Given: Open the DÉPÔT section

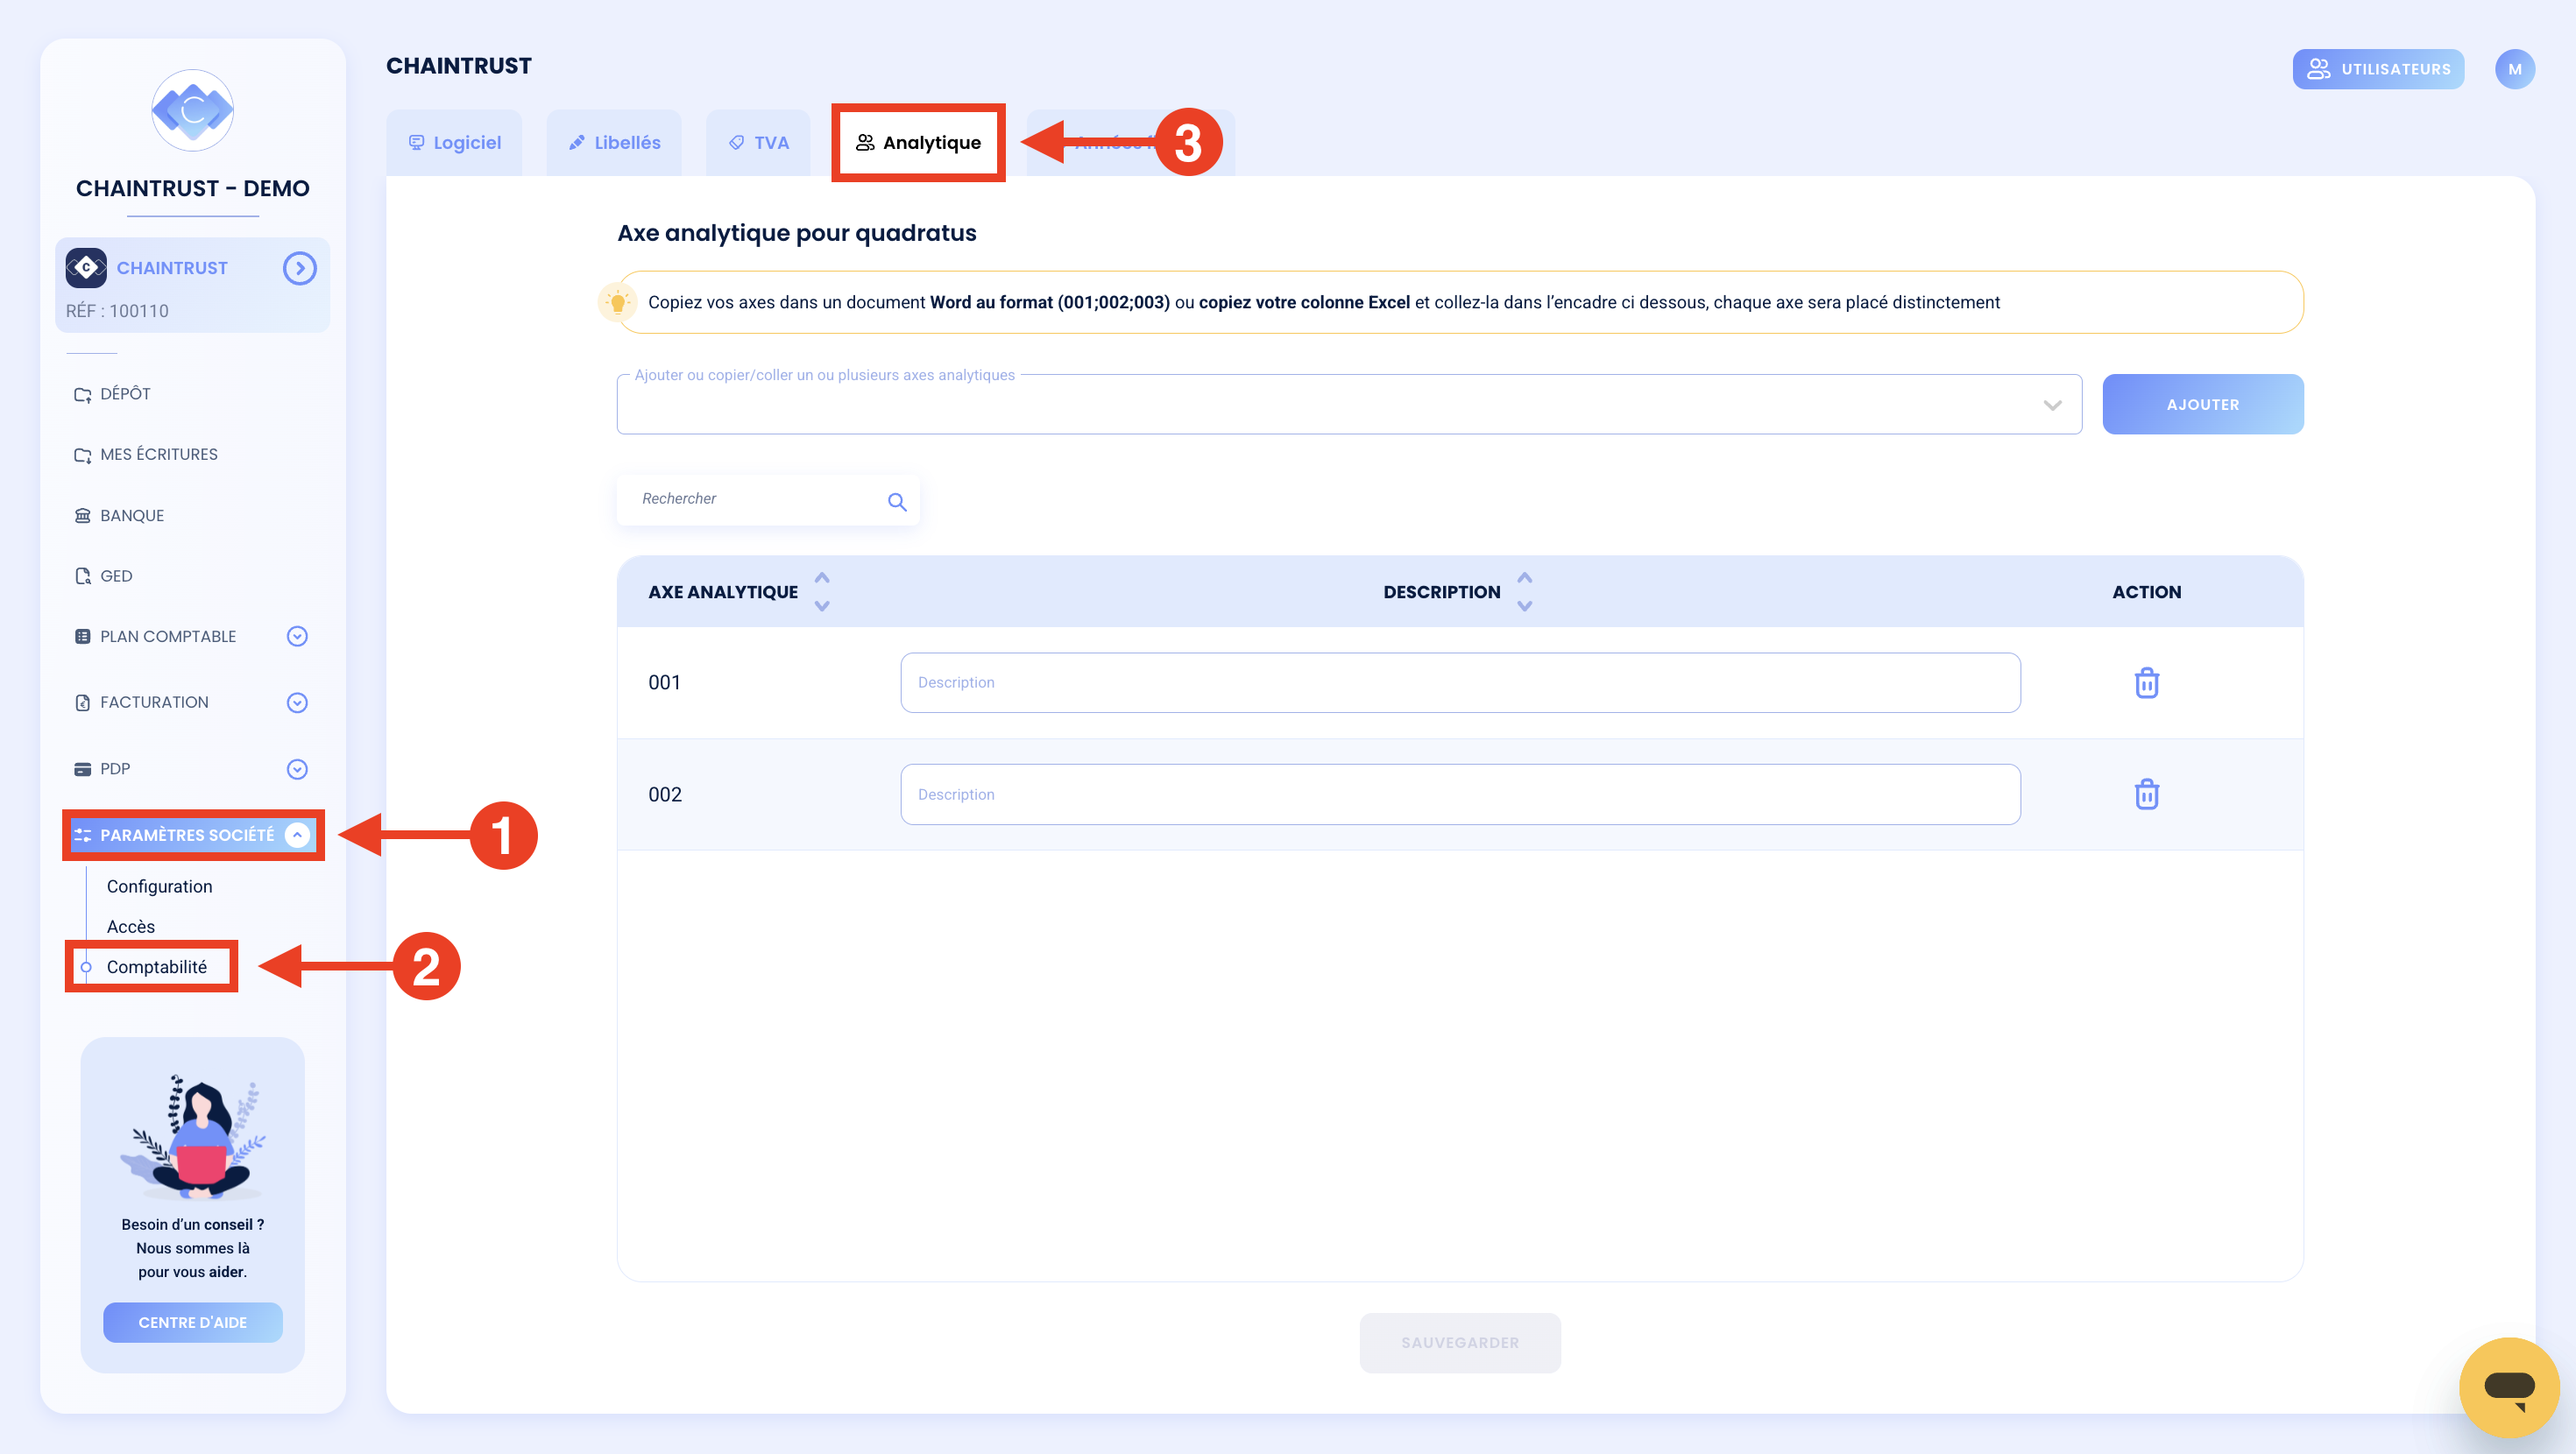Looking at the screenshot, I should (125, 393).
